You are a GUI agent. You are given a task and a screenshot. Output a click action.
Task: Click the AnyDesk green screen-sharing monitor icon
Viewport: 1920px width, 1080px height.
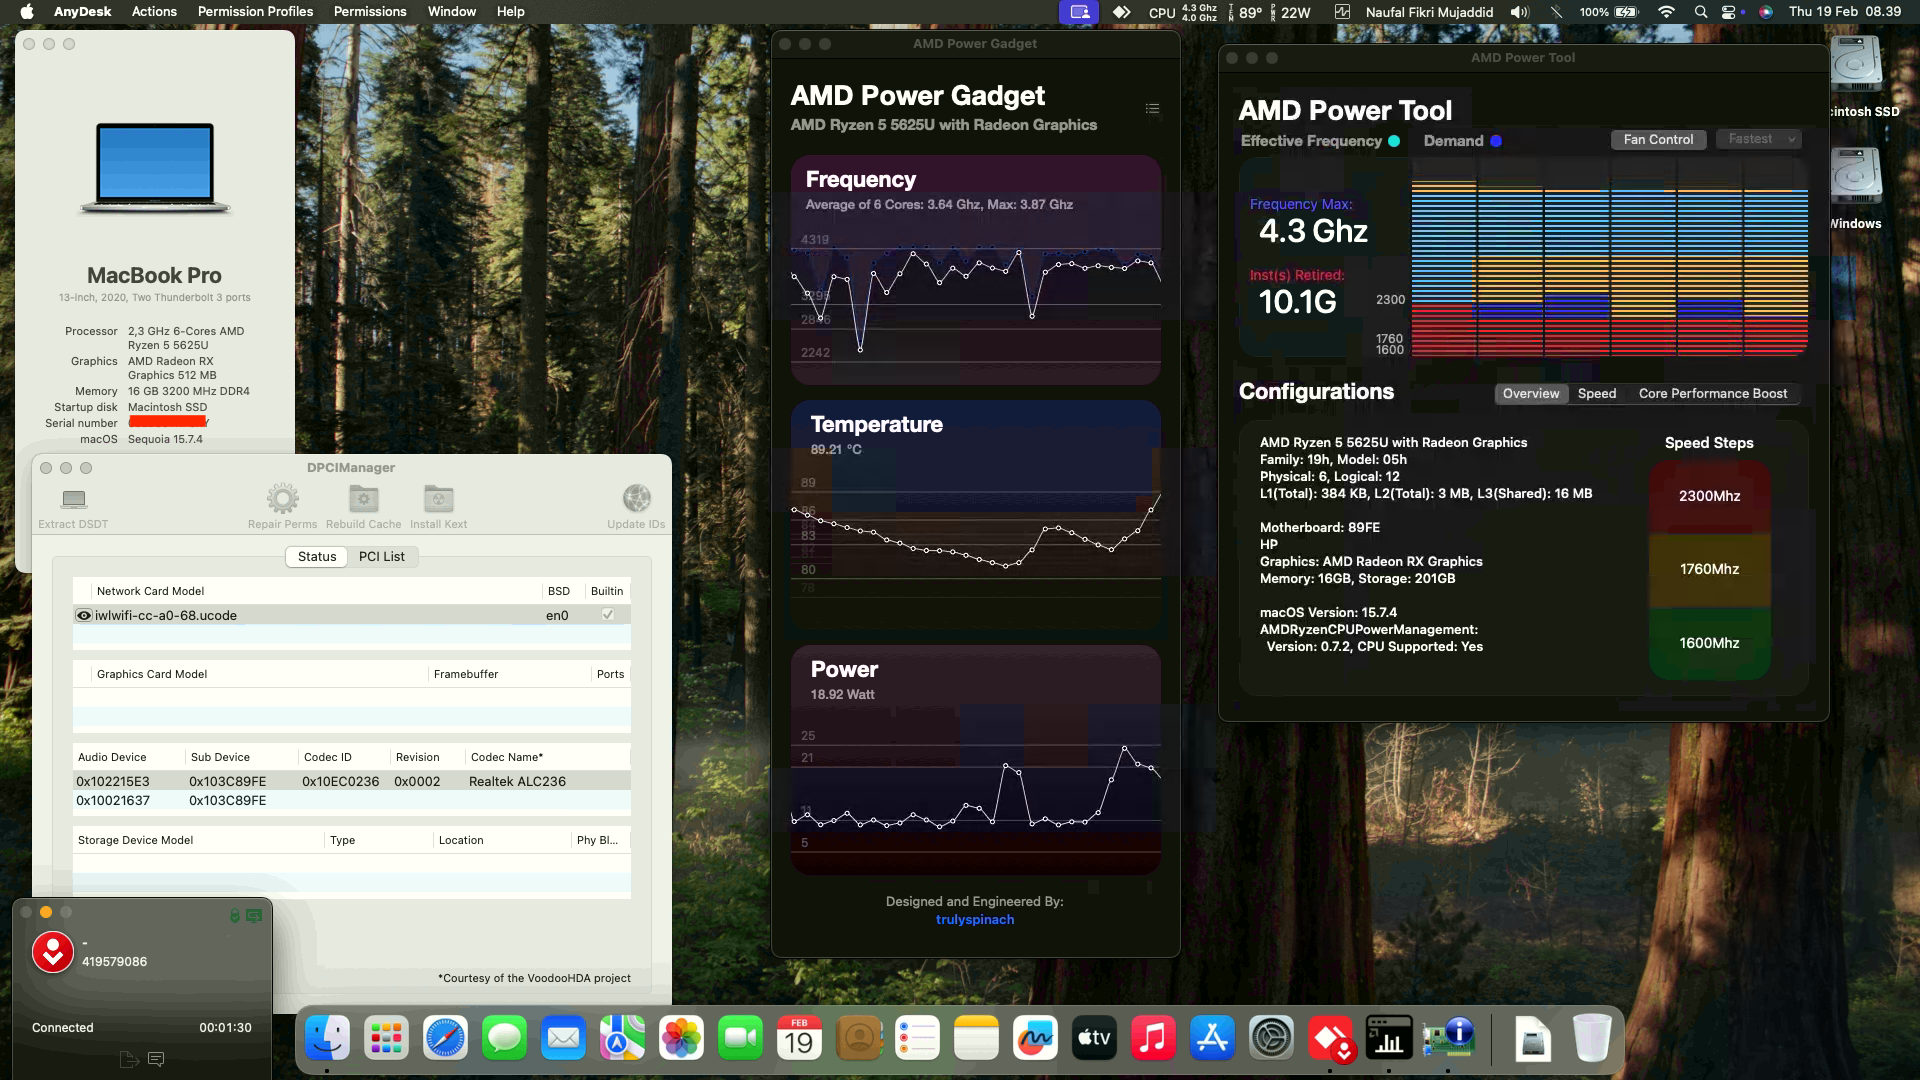click(x=254, y=916)
